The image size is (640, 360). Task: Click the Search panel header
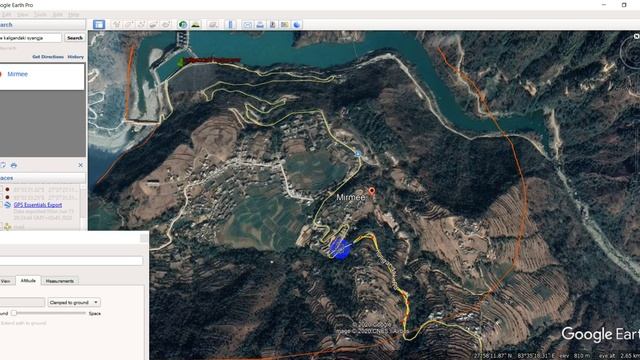pos(42,25)
